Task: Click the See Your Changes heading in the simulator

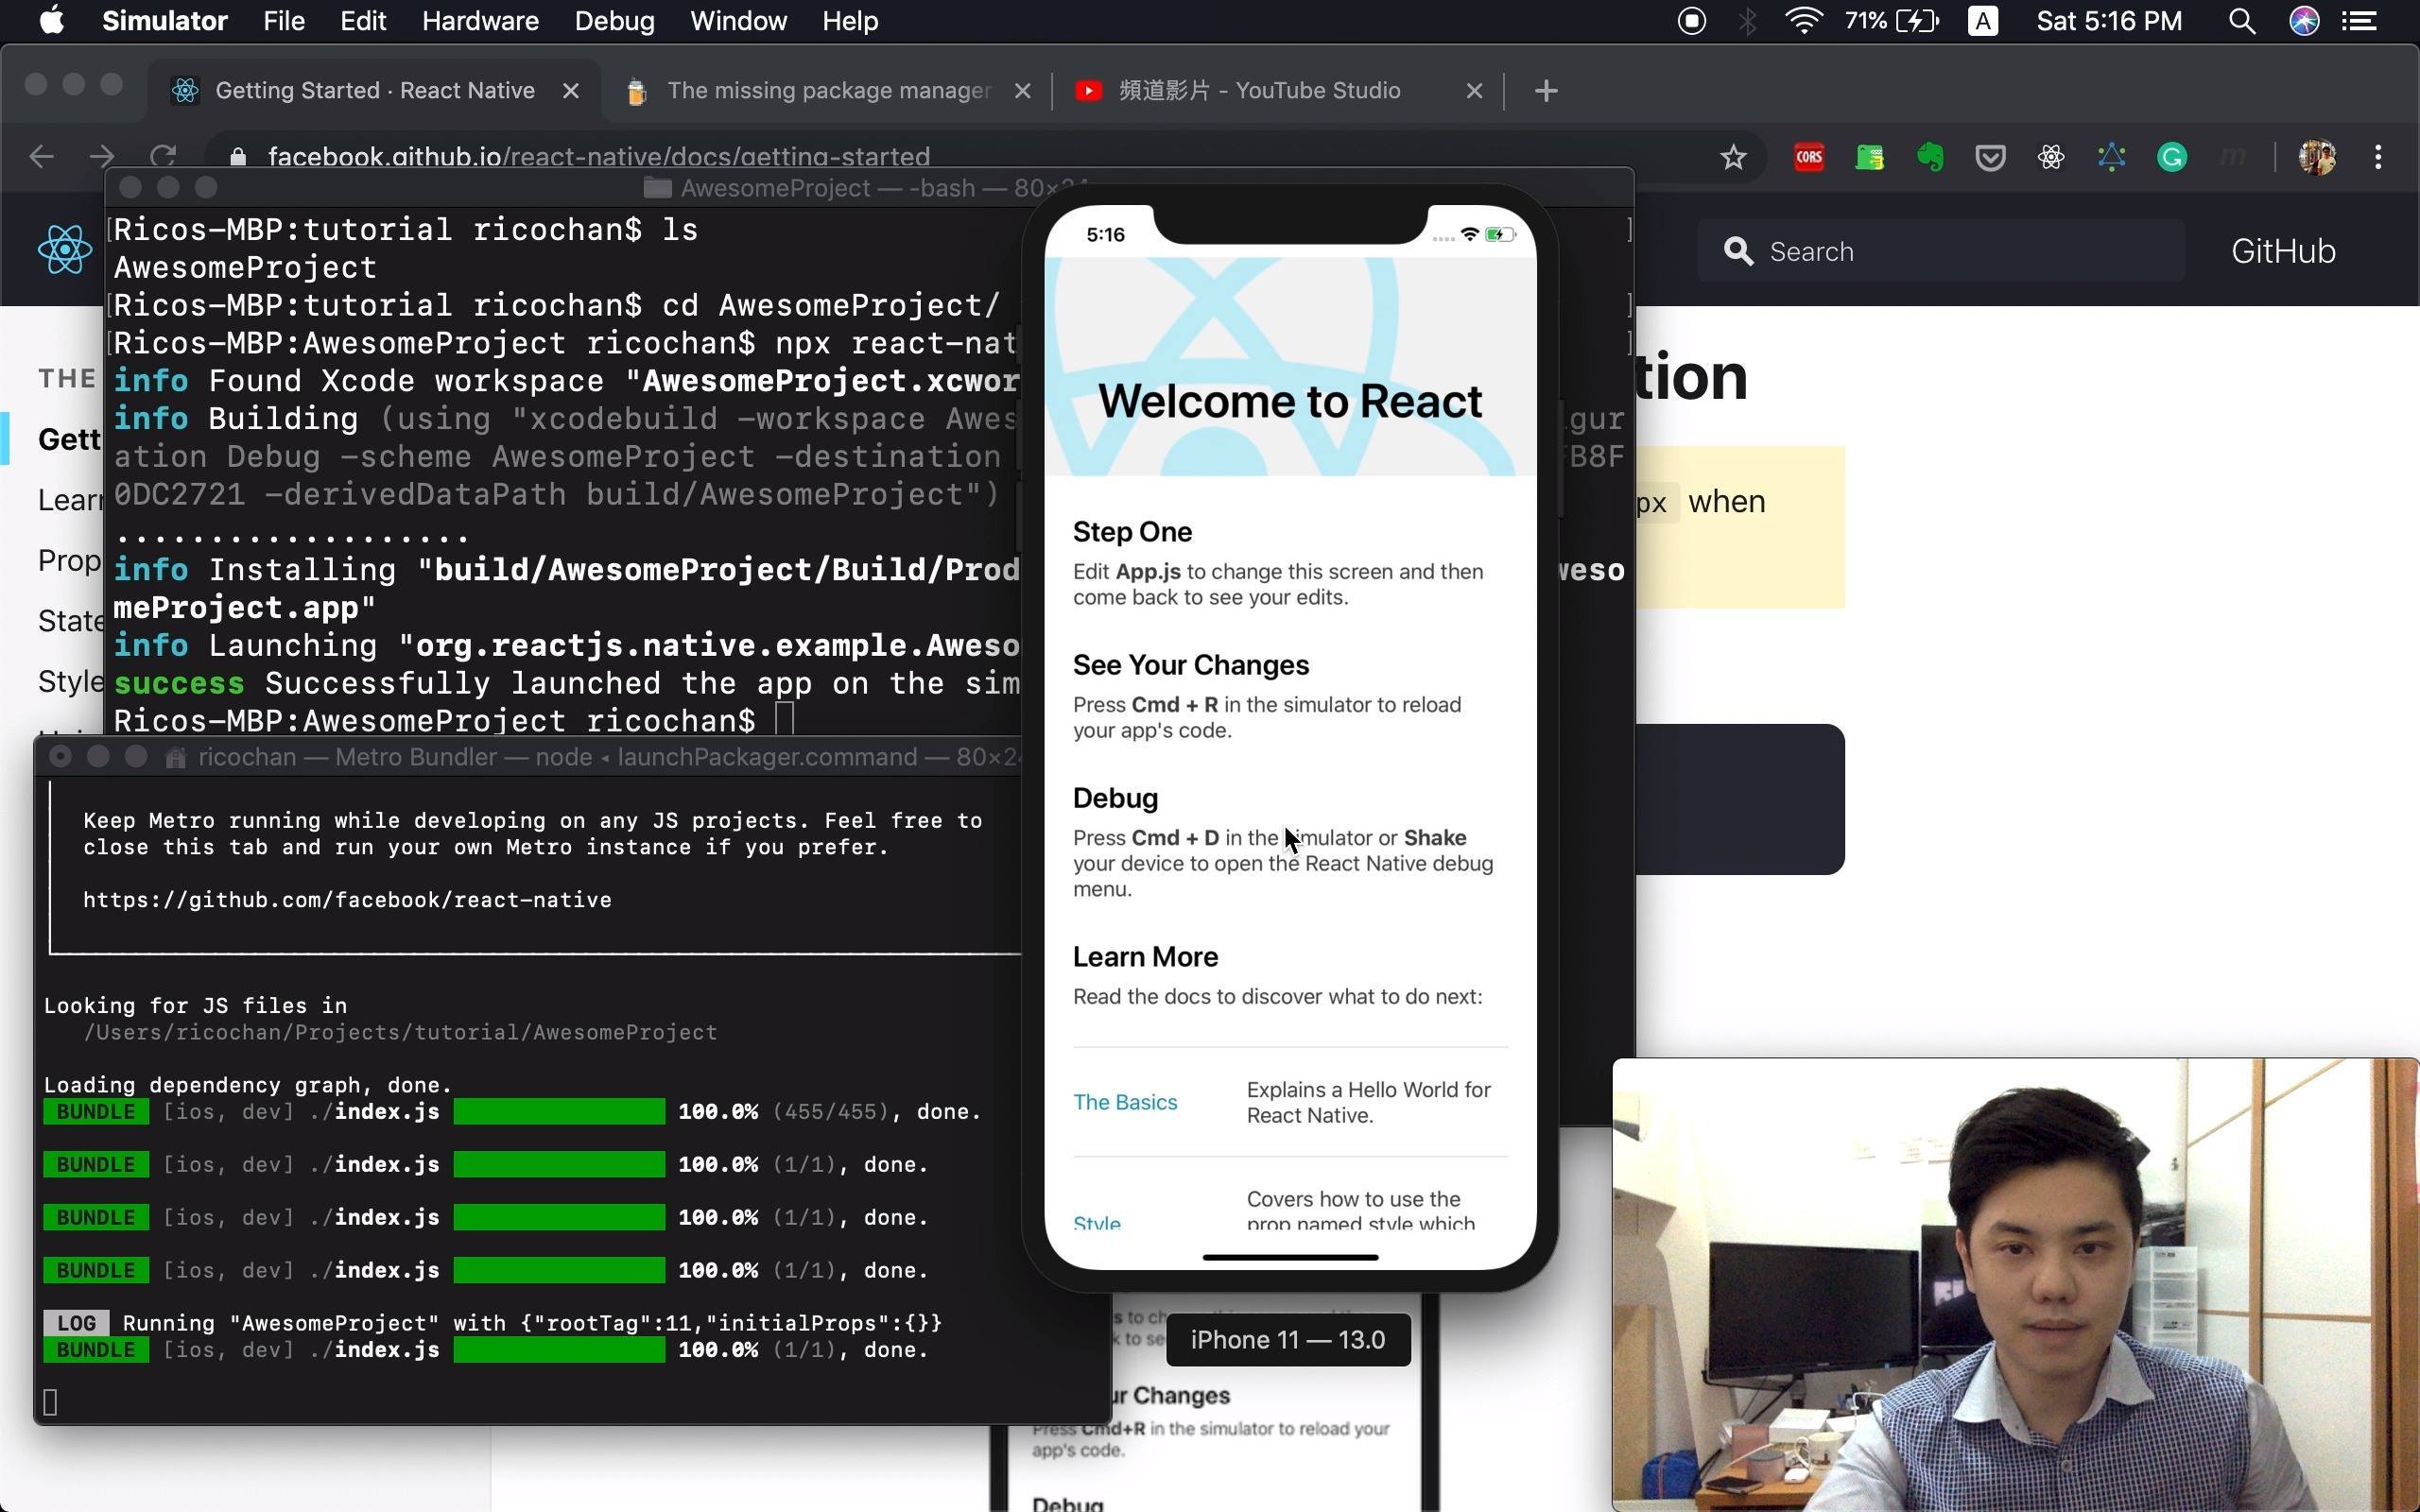Action: click(x=1190, y=665)
